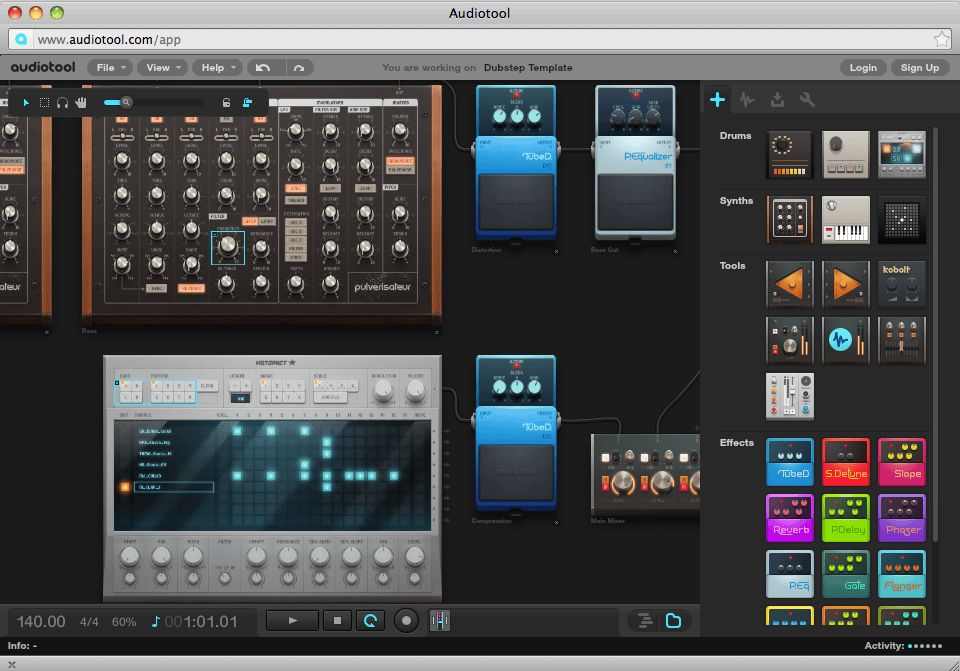Add the Phaser effect from the Effects section
Screen dimensions: 960x671
tap(901, 517)
